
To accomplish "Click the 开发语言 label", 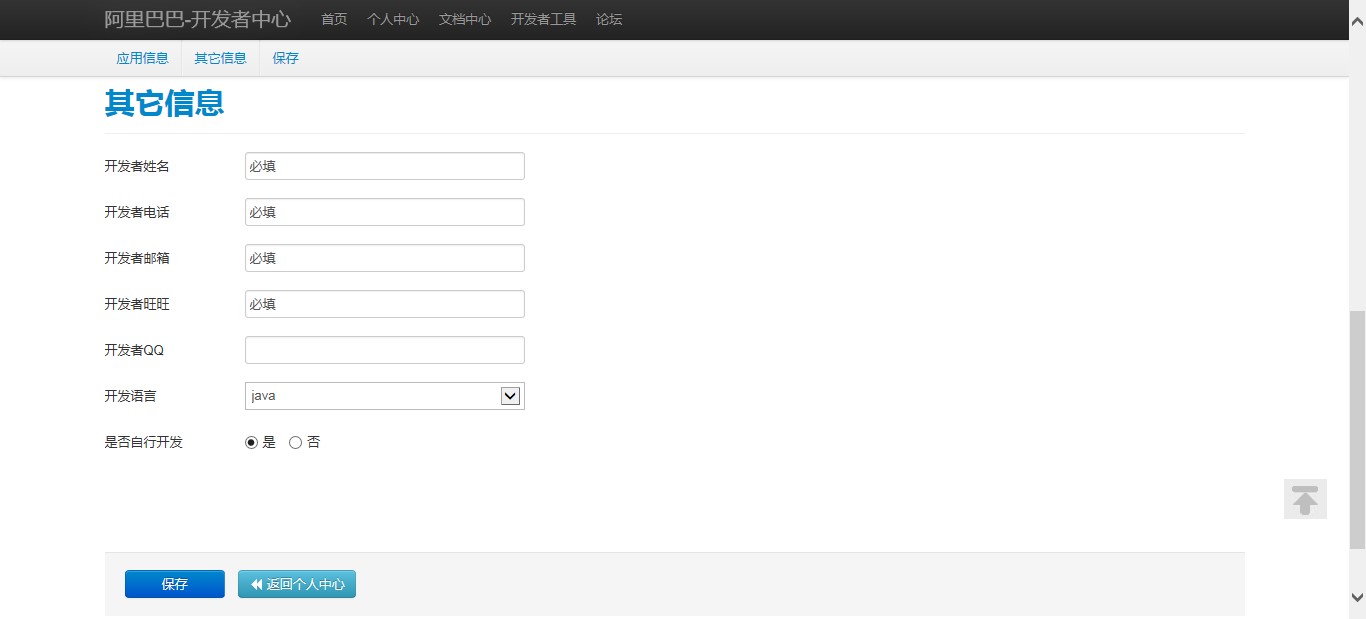I will [130, 396].
